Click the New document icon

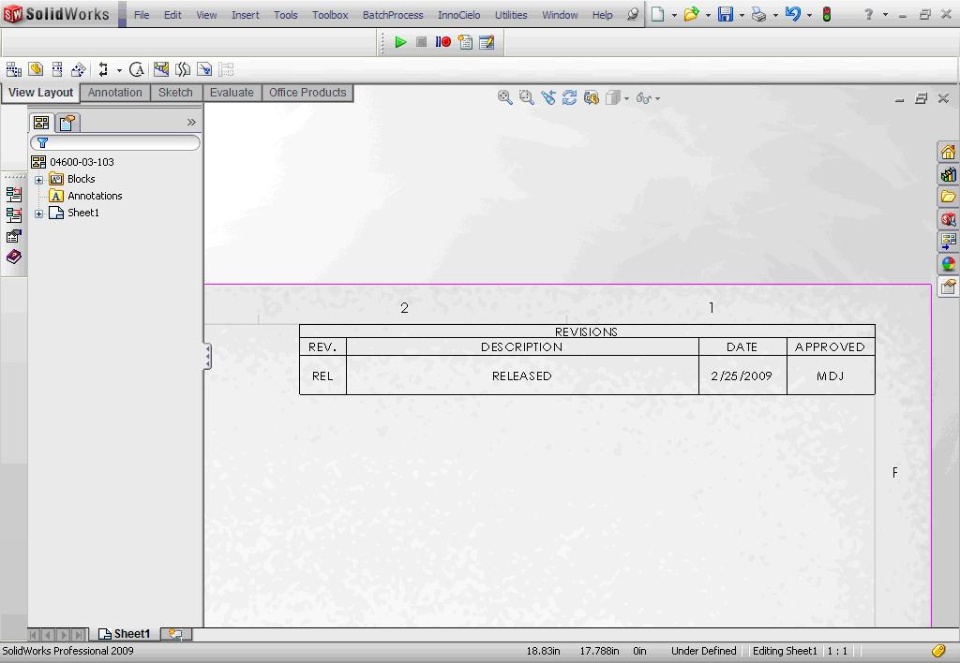coord(658,14)
